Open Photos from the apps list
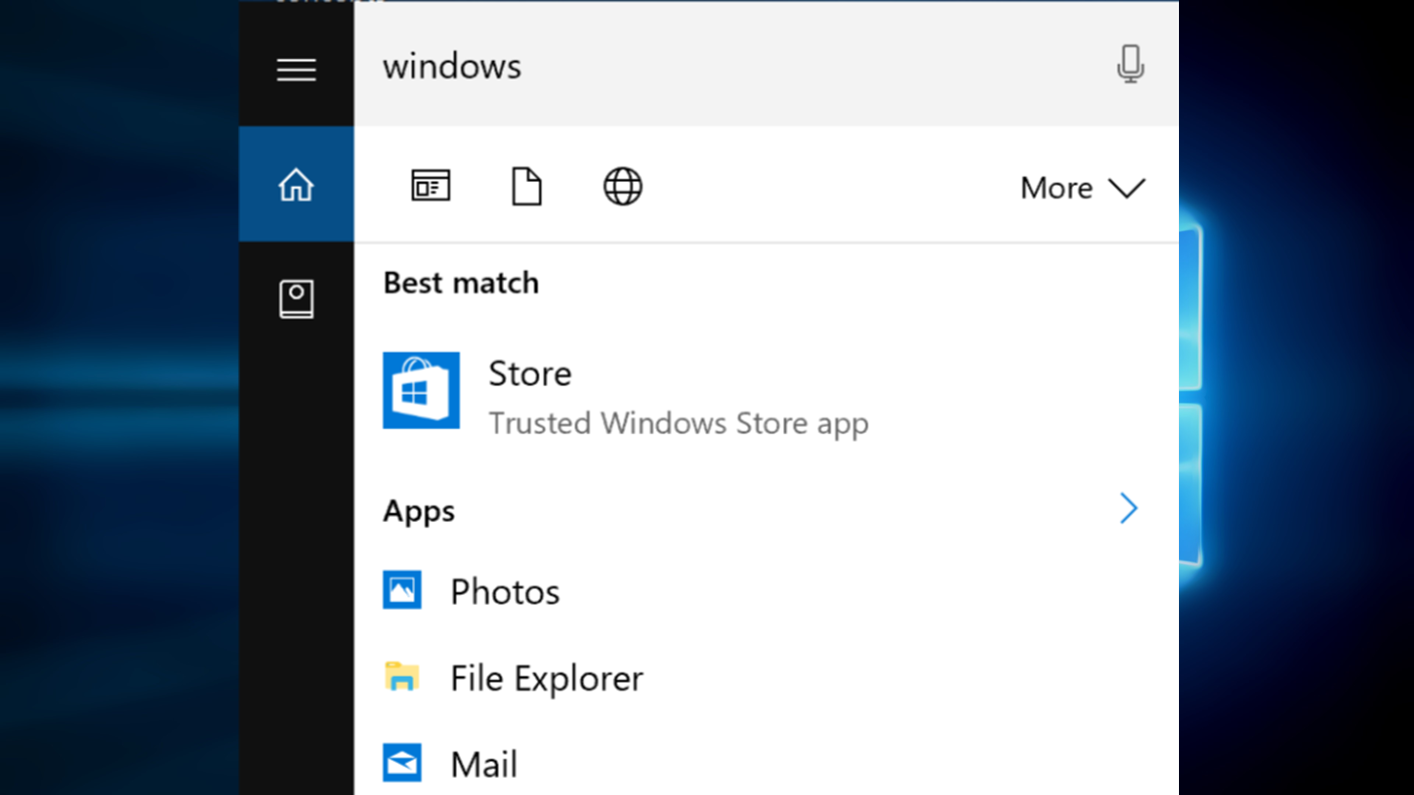 [x=766, y=591]
